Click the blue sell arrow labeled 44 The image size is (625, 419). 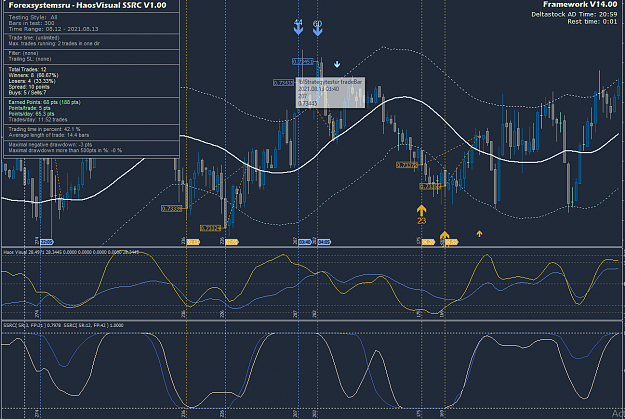pos(298,30)
